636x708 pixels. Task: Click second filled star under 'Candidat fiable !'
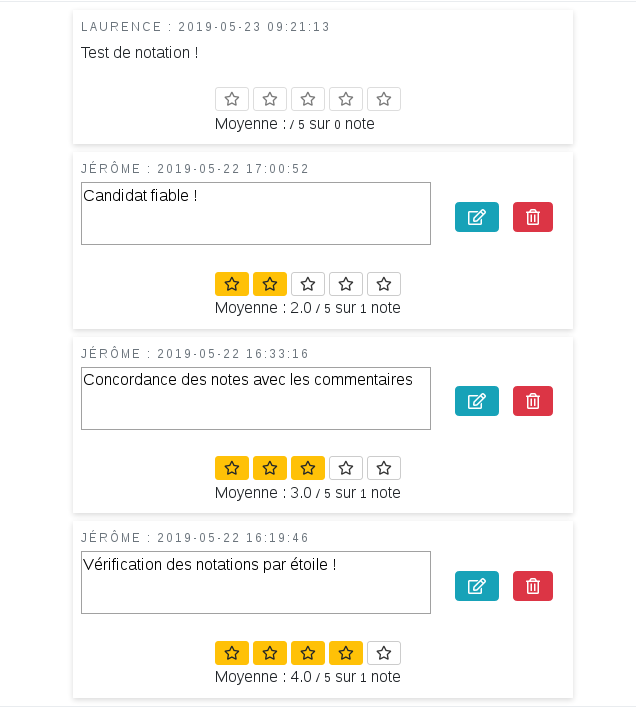click(270, 284)
